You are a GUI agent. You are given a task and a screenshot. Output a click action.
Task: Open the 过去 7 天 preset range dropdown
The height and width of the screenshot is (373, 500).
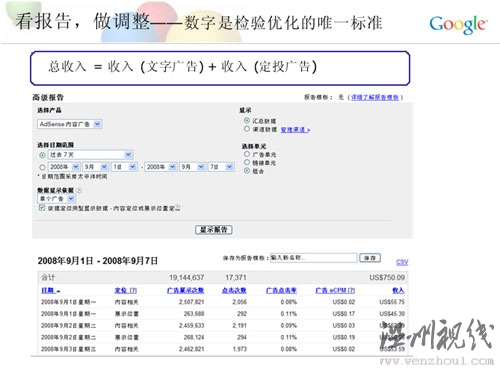tap(91, 155)
